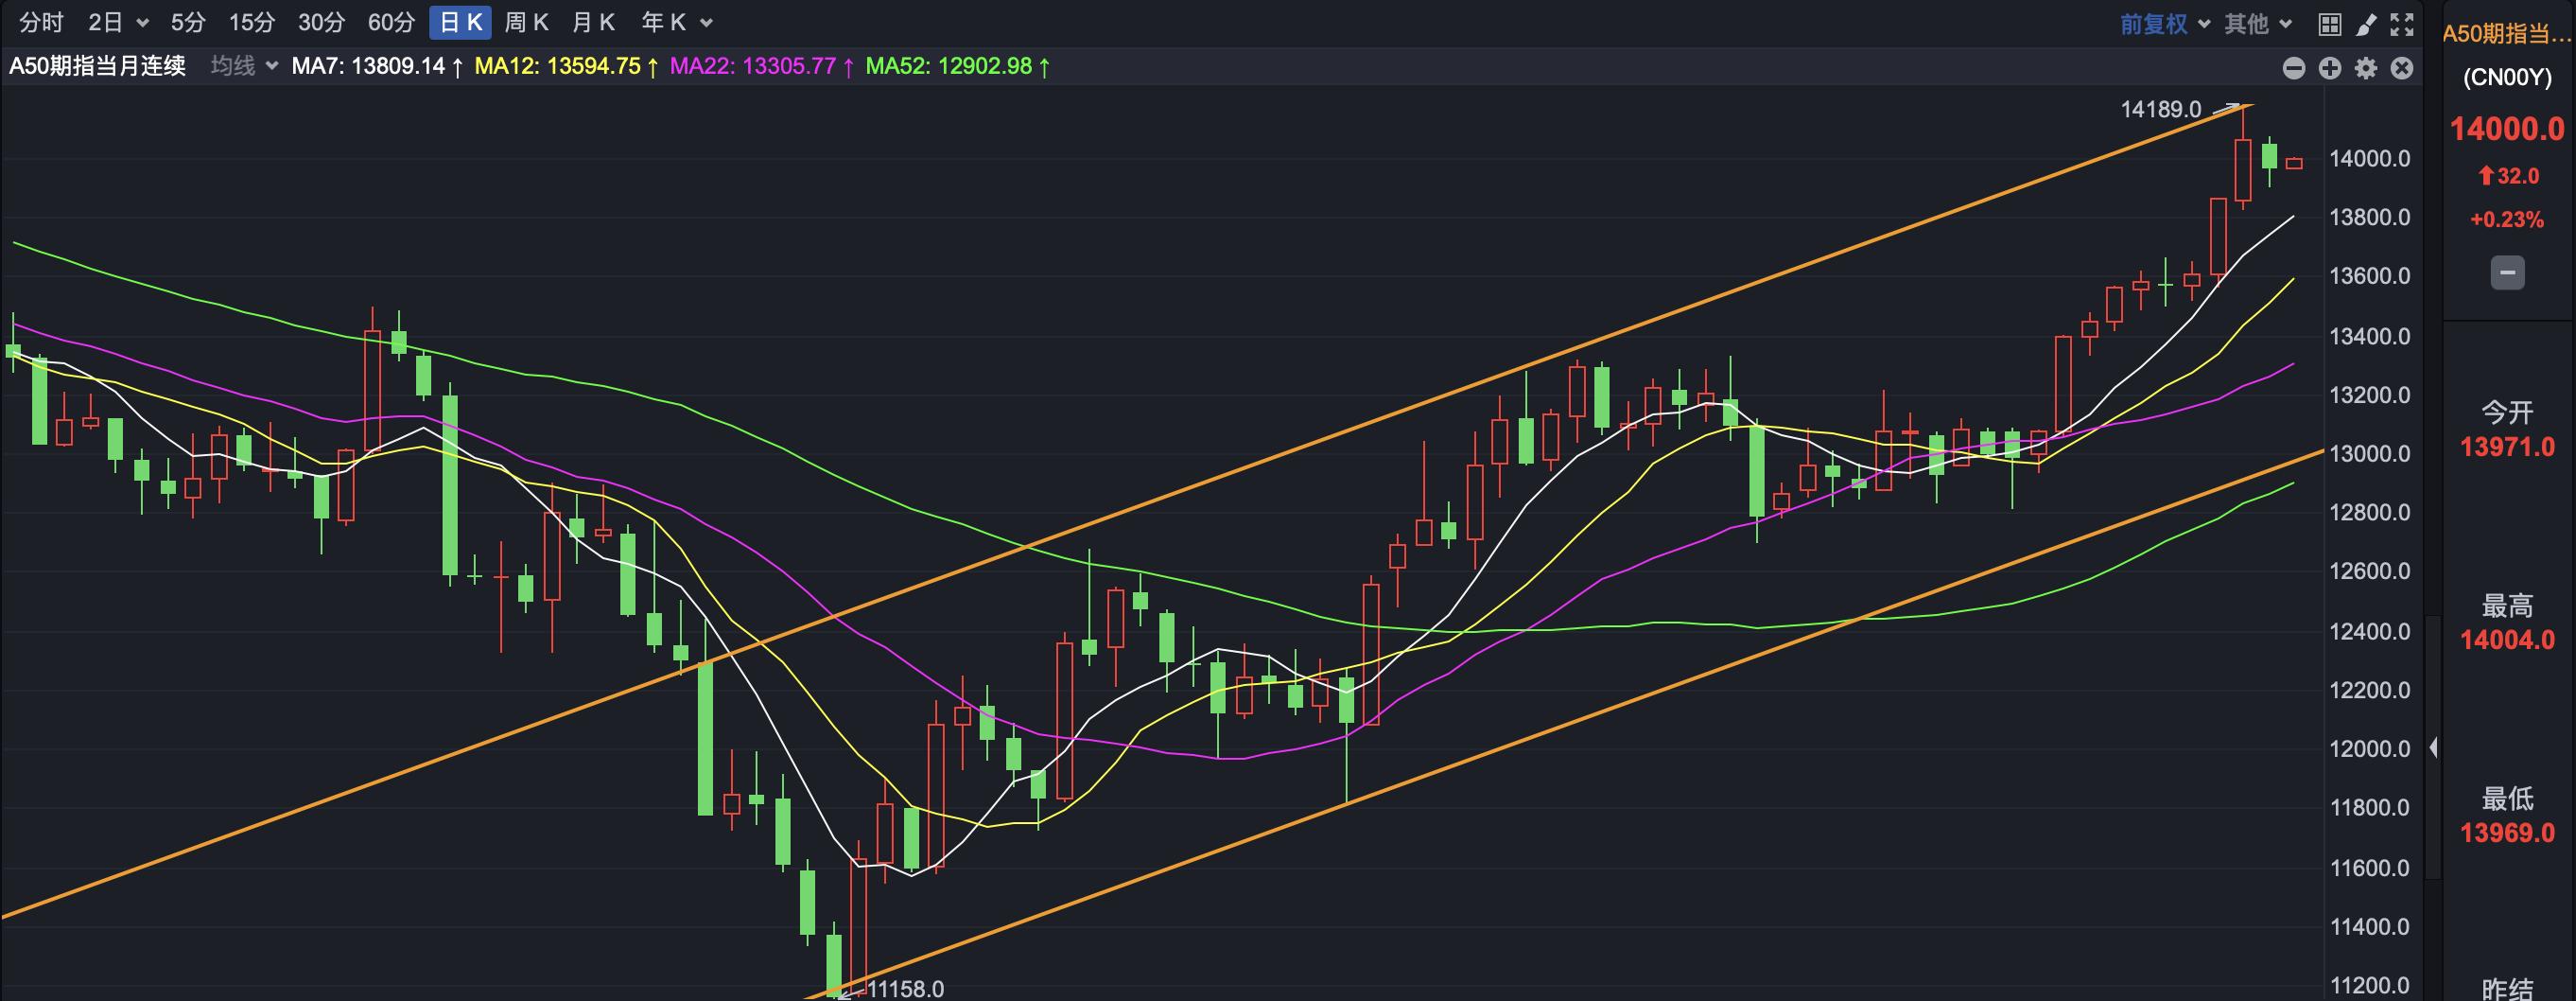This screenshot has height=1001, width=2576.
Task: Expand the 2日 period dropdown
Action: point(142,23)
